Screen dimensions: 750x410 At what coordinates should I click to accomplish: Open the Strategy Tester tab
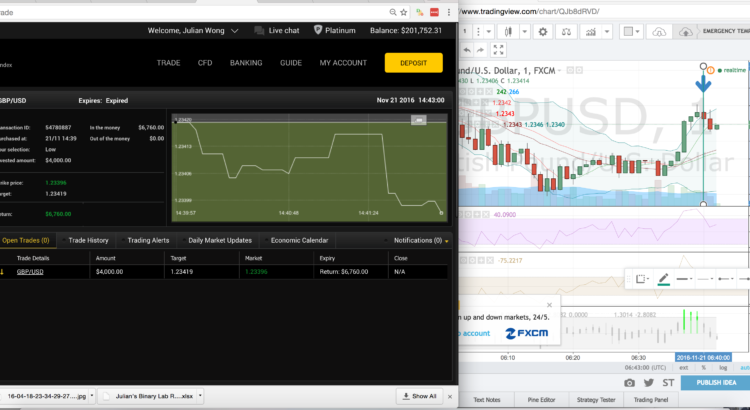point(596,400)
